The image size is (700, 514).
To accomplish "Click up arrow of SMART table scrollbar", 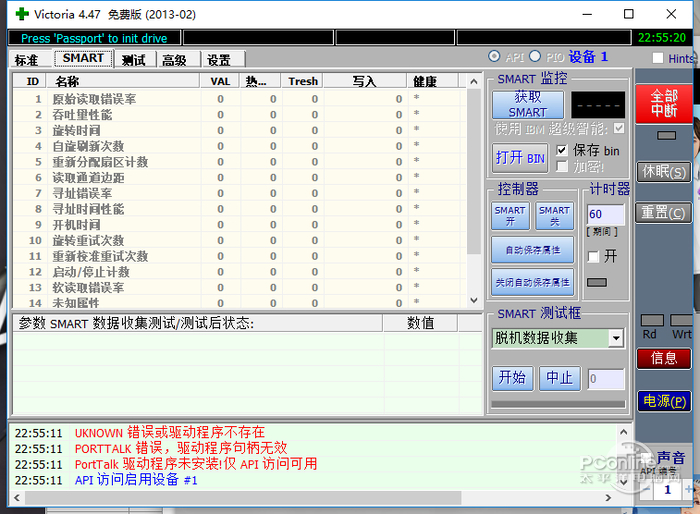I will click(474, 82).
